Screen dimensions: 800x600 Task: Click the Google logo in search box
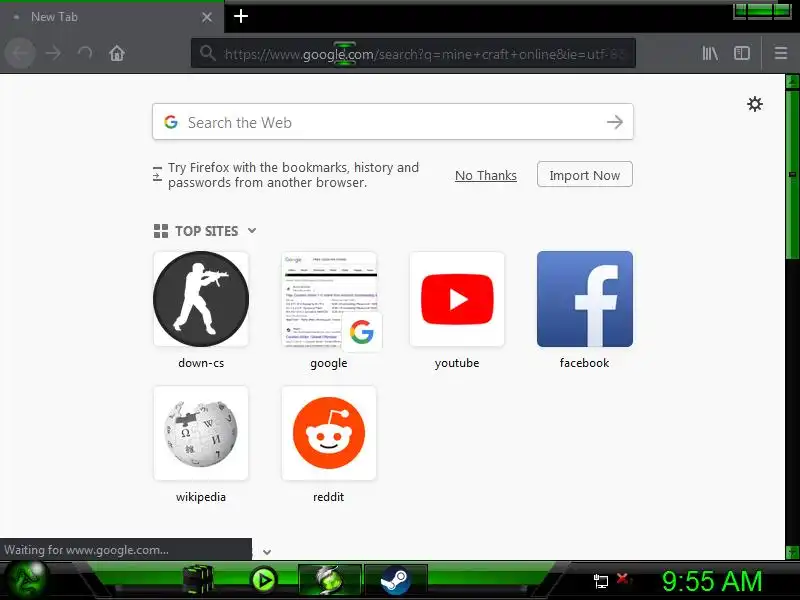[171, 122]
